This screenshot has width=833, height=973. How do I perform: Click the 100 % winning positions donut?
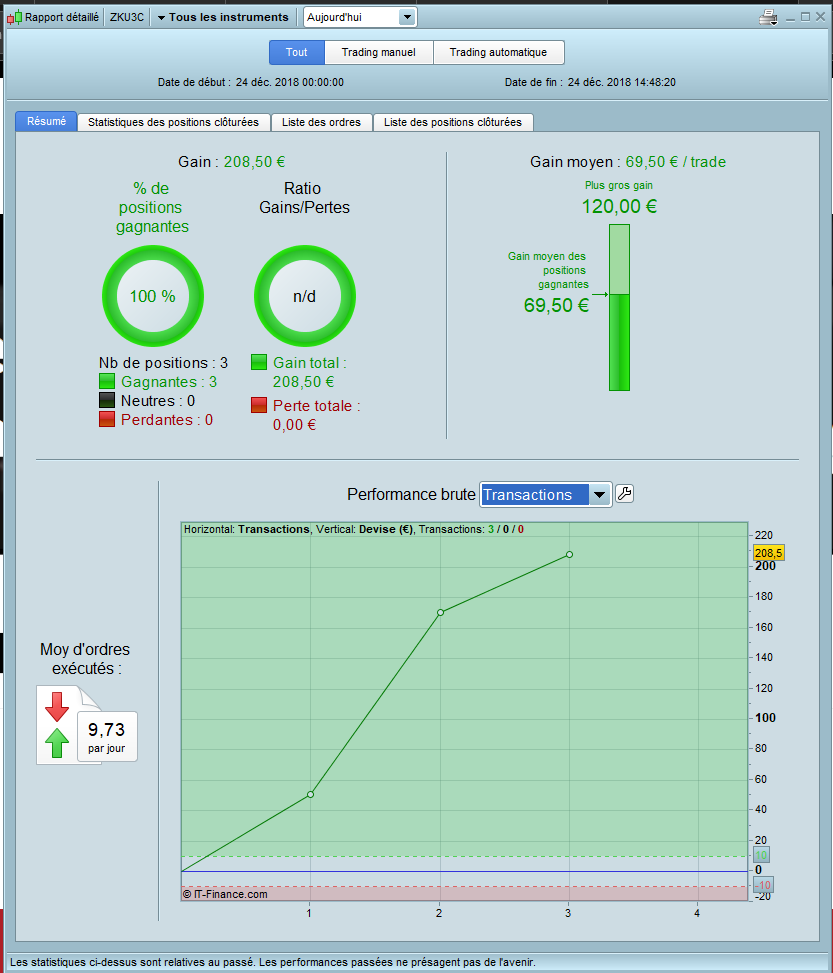click(153, 296)
